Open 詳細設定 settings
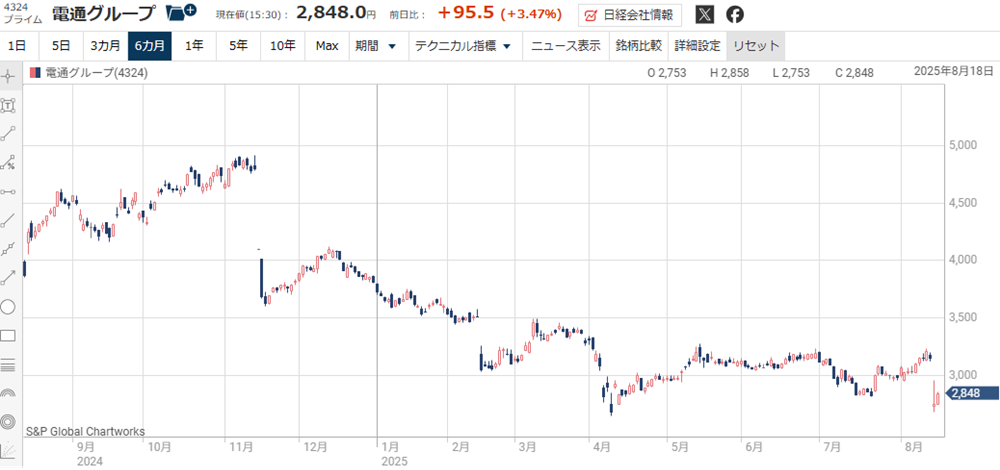 [x=698, y=46]
